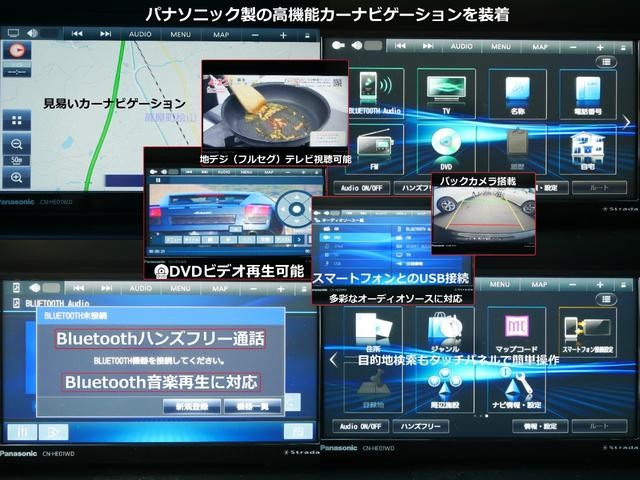Select MAP on the map screen top bar
Image resolution: width=640 pixels, height=480 pixels.
221,35
